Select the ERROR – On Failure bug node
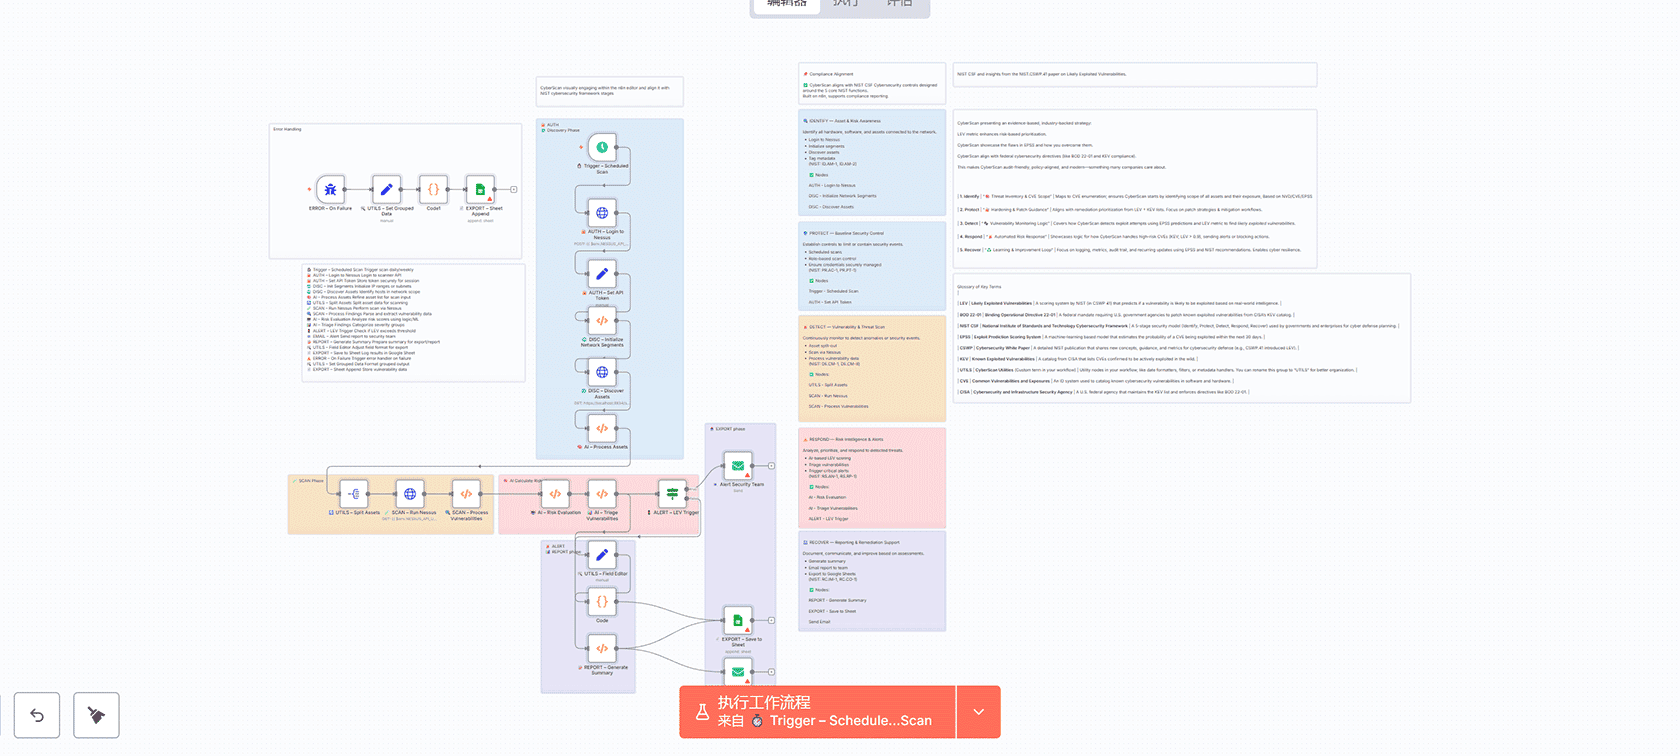 click(x=330, y=189)
